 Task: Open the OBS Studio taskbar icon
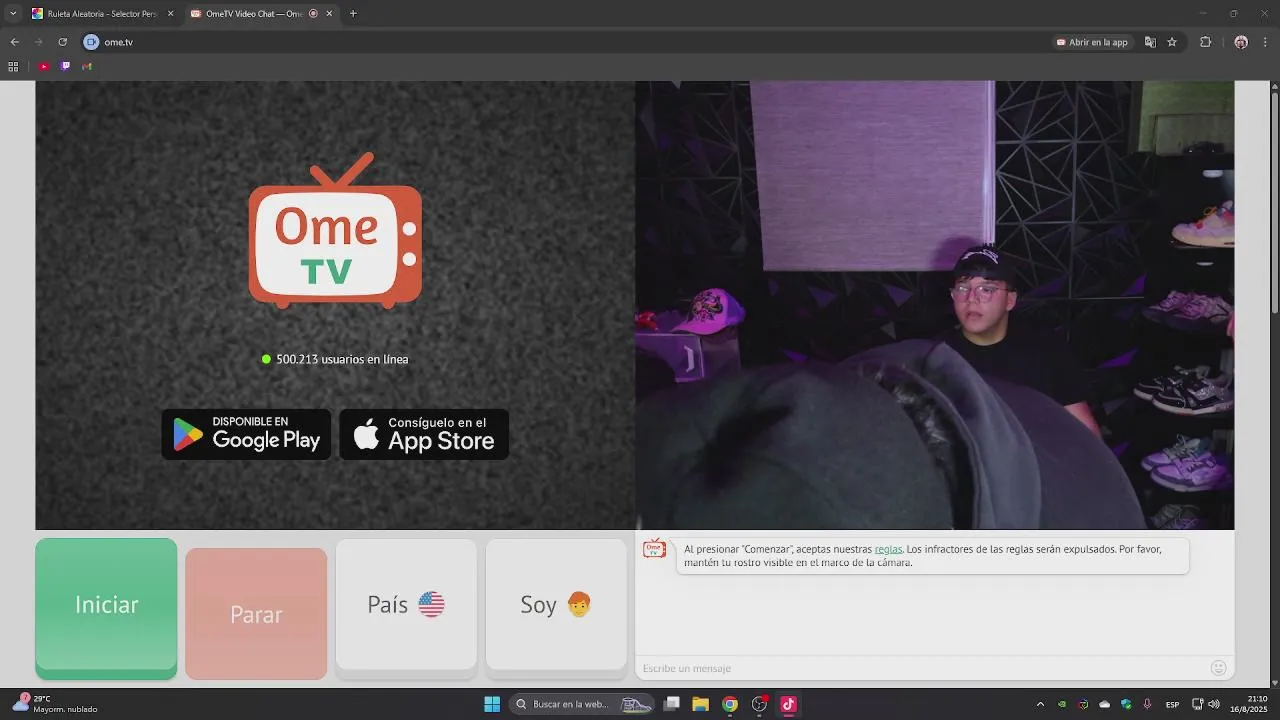[x=759, y=704]
